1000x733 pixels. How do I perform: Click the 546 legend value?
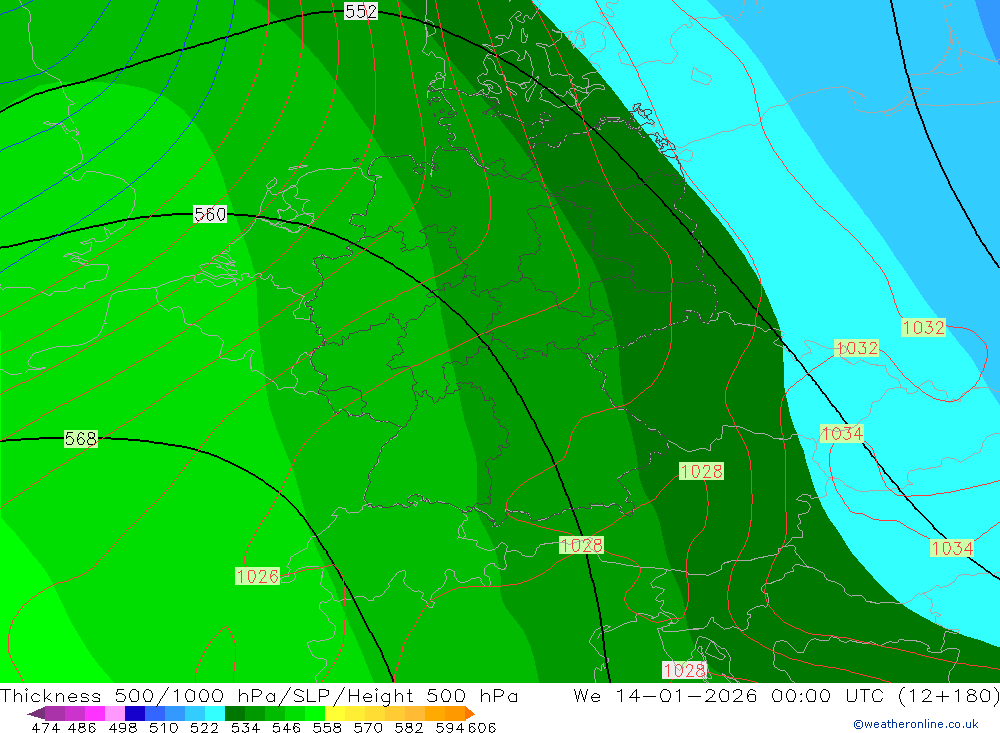pyautogui.click(x=286, y=727)
